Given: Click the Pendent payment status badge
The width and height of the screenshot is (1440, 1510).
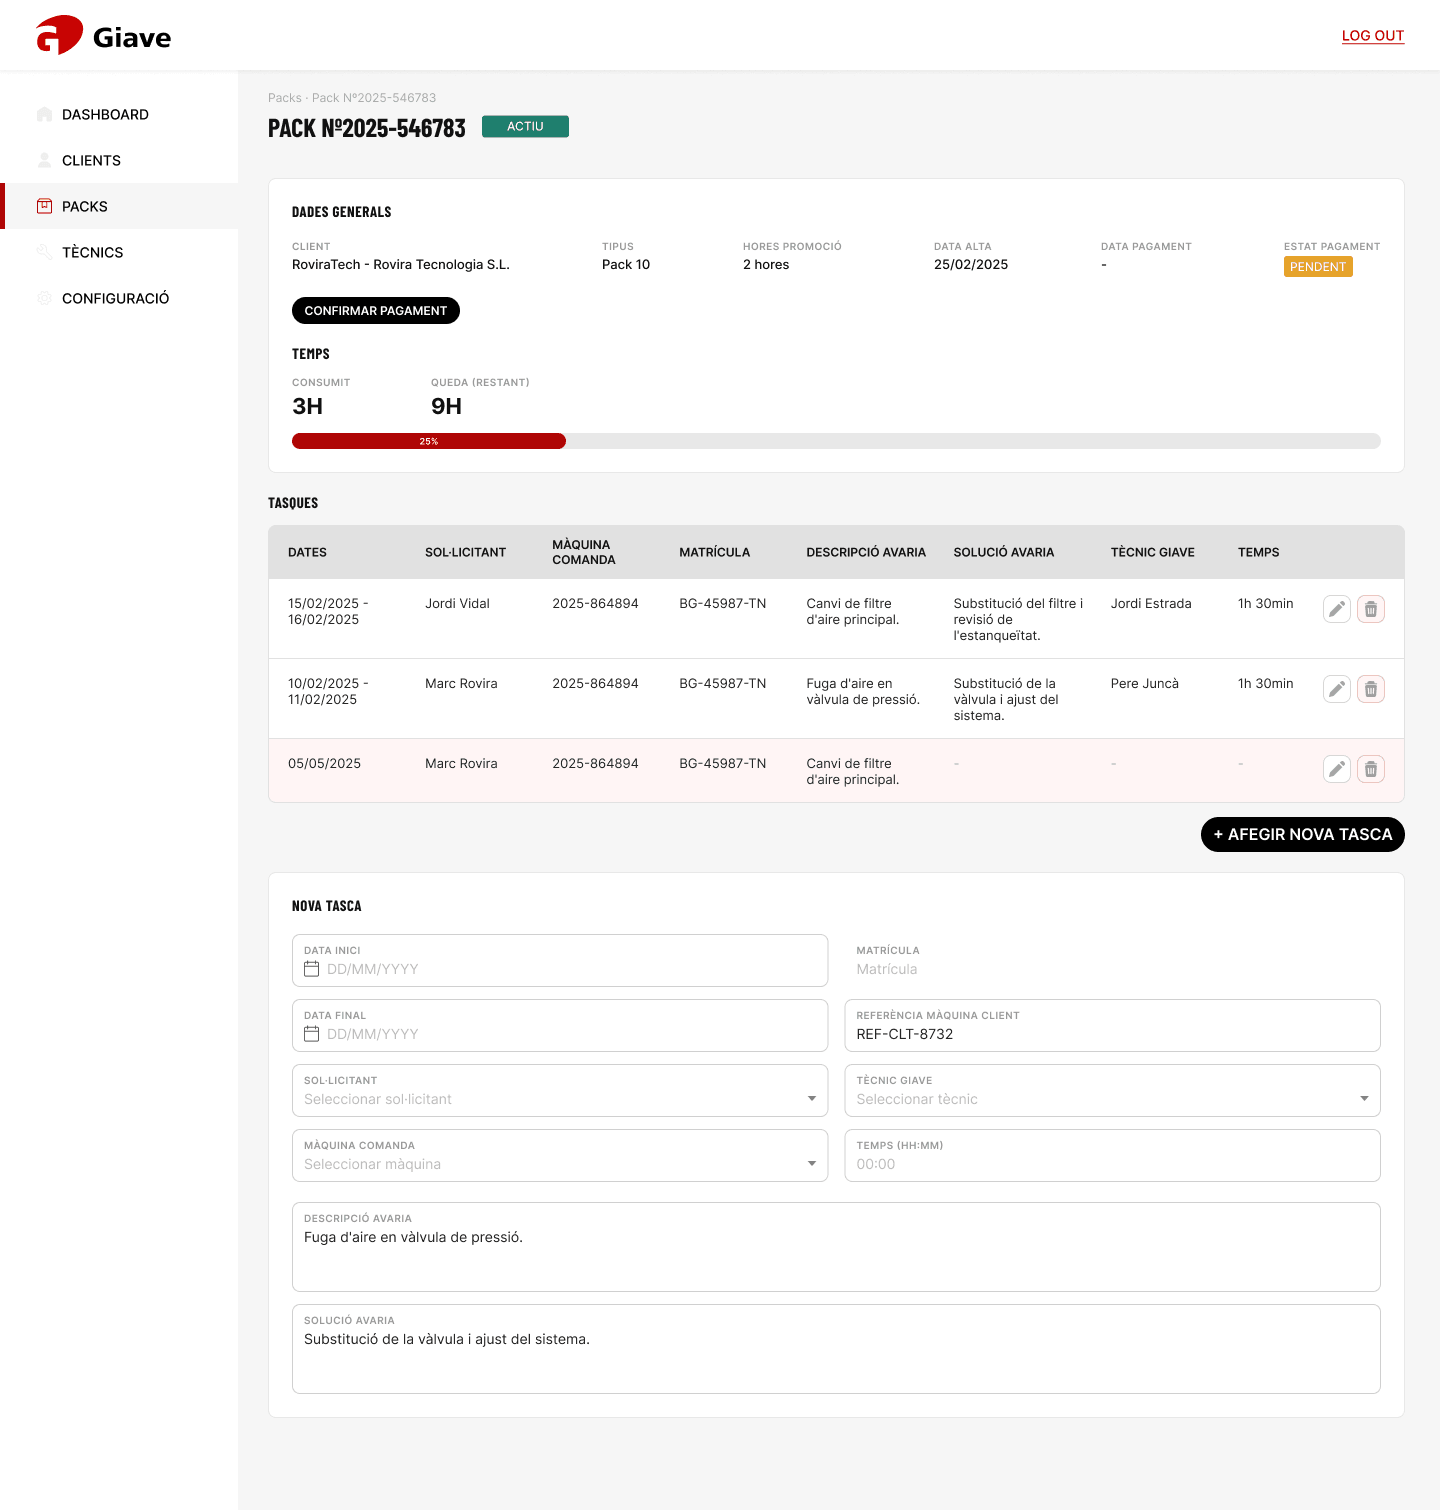Looking at the screenshot, I should 1318,267.
